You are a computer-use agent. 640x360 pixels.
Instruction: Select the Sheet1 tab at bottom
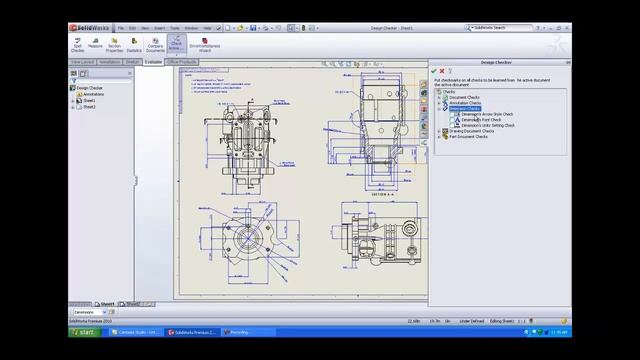click(x=105, y=304)
